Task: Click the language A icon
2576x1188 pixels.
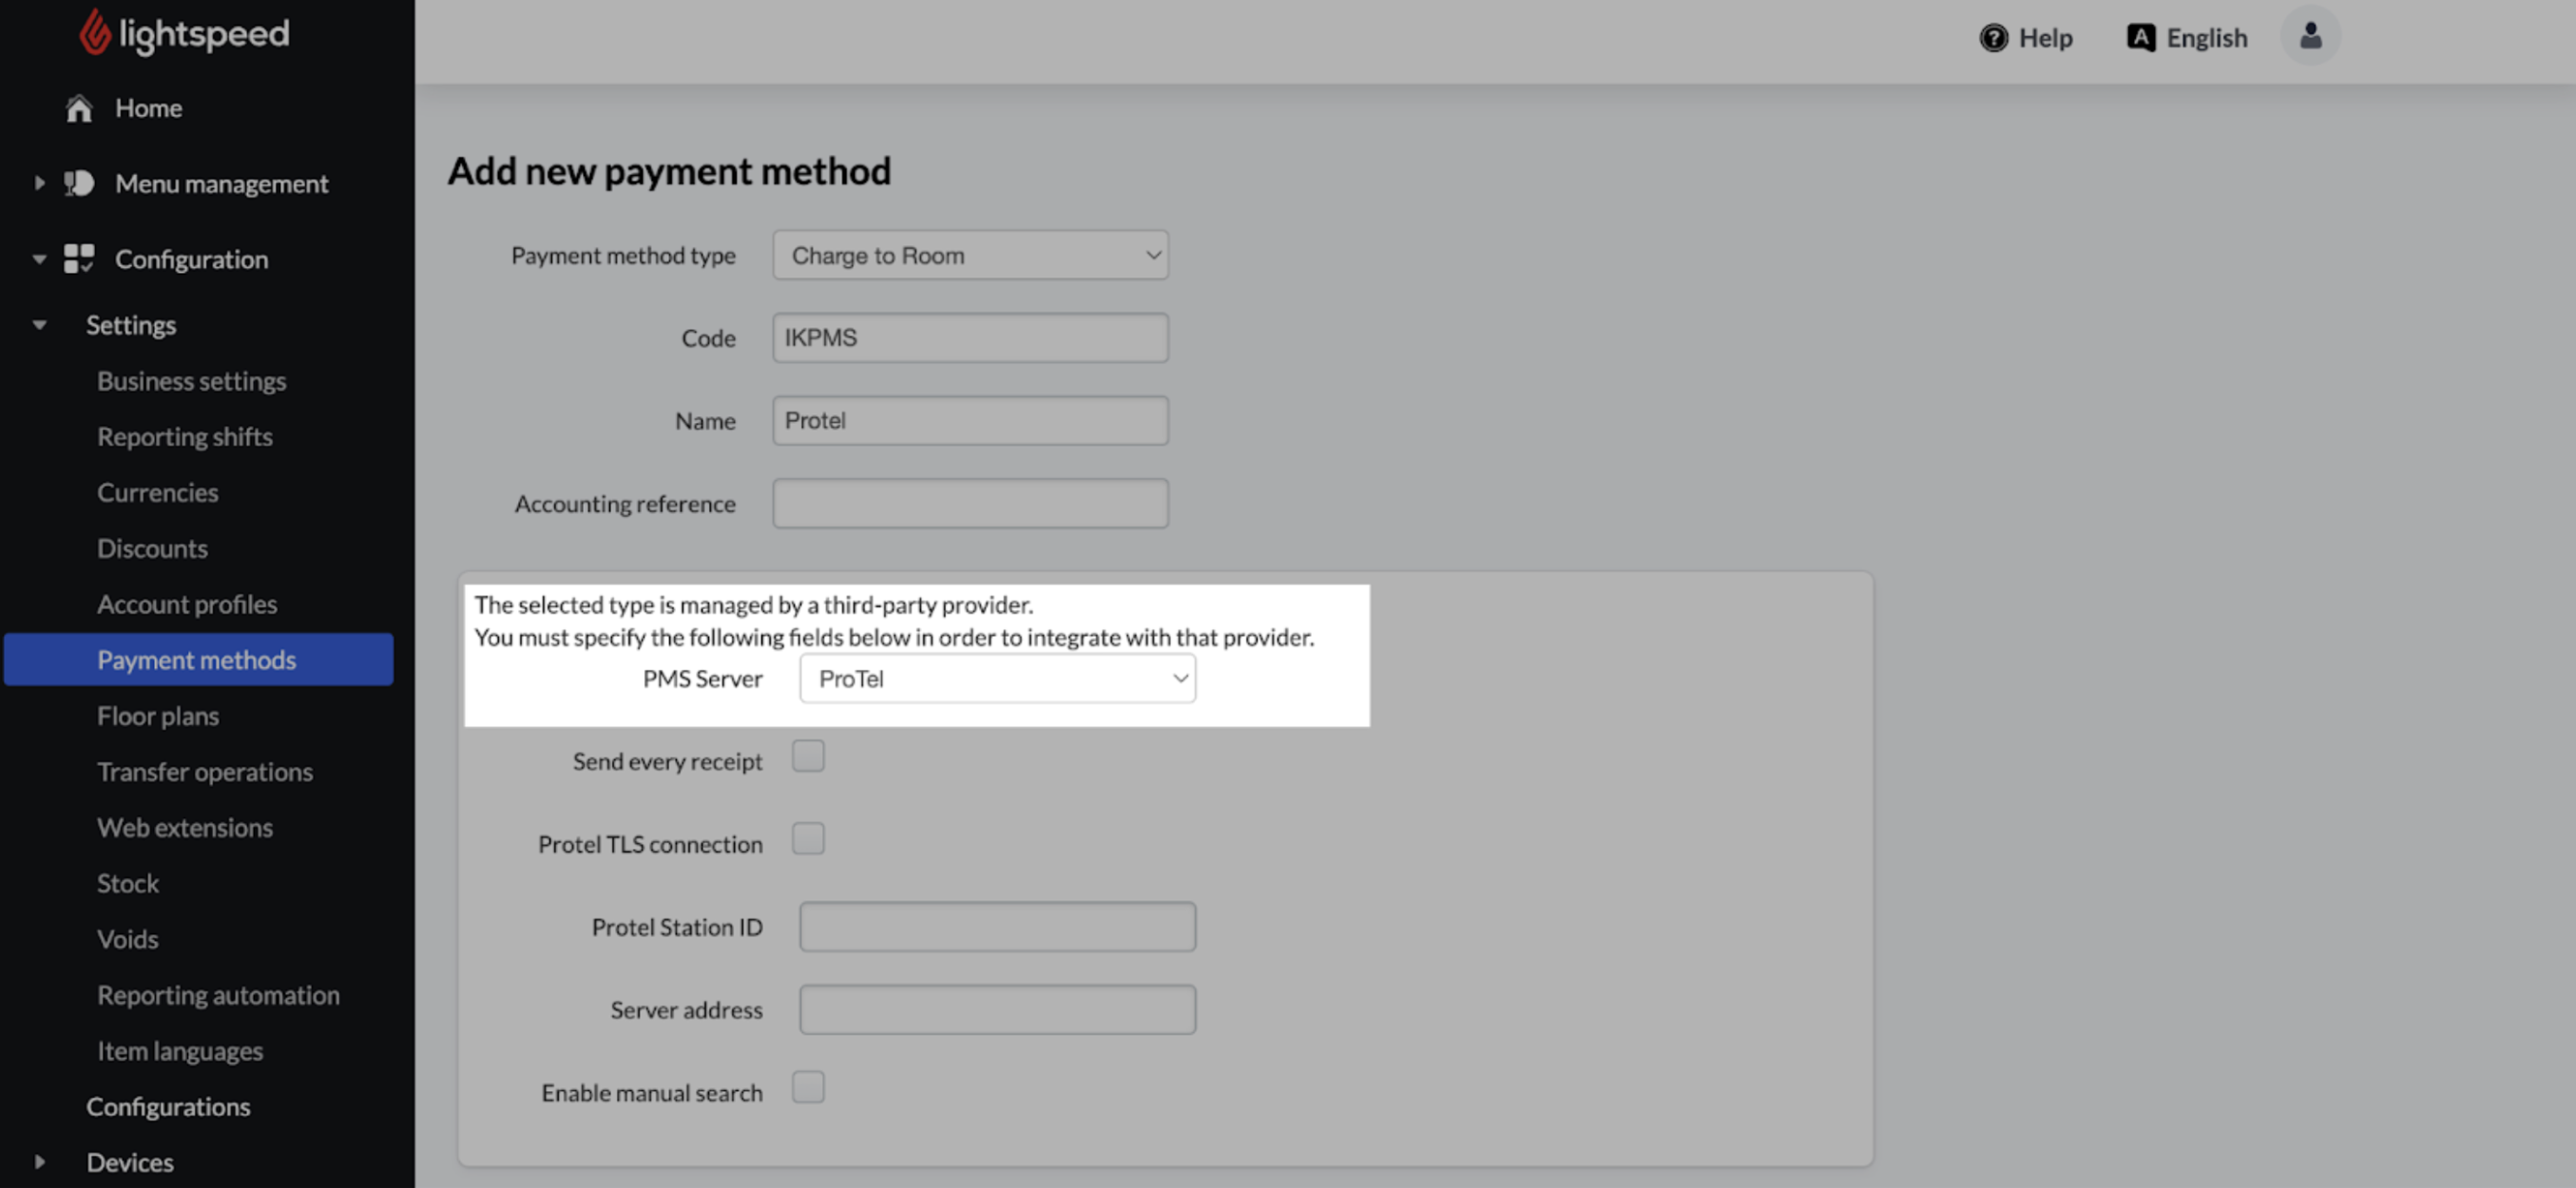Action: pos(2140,38)
